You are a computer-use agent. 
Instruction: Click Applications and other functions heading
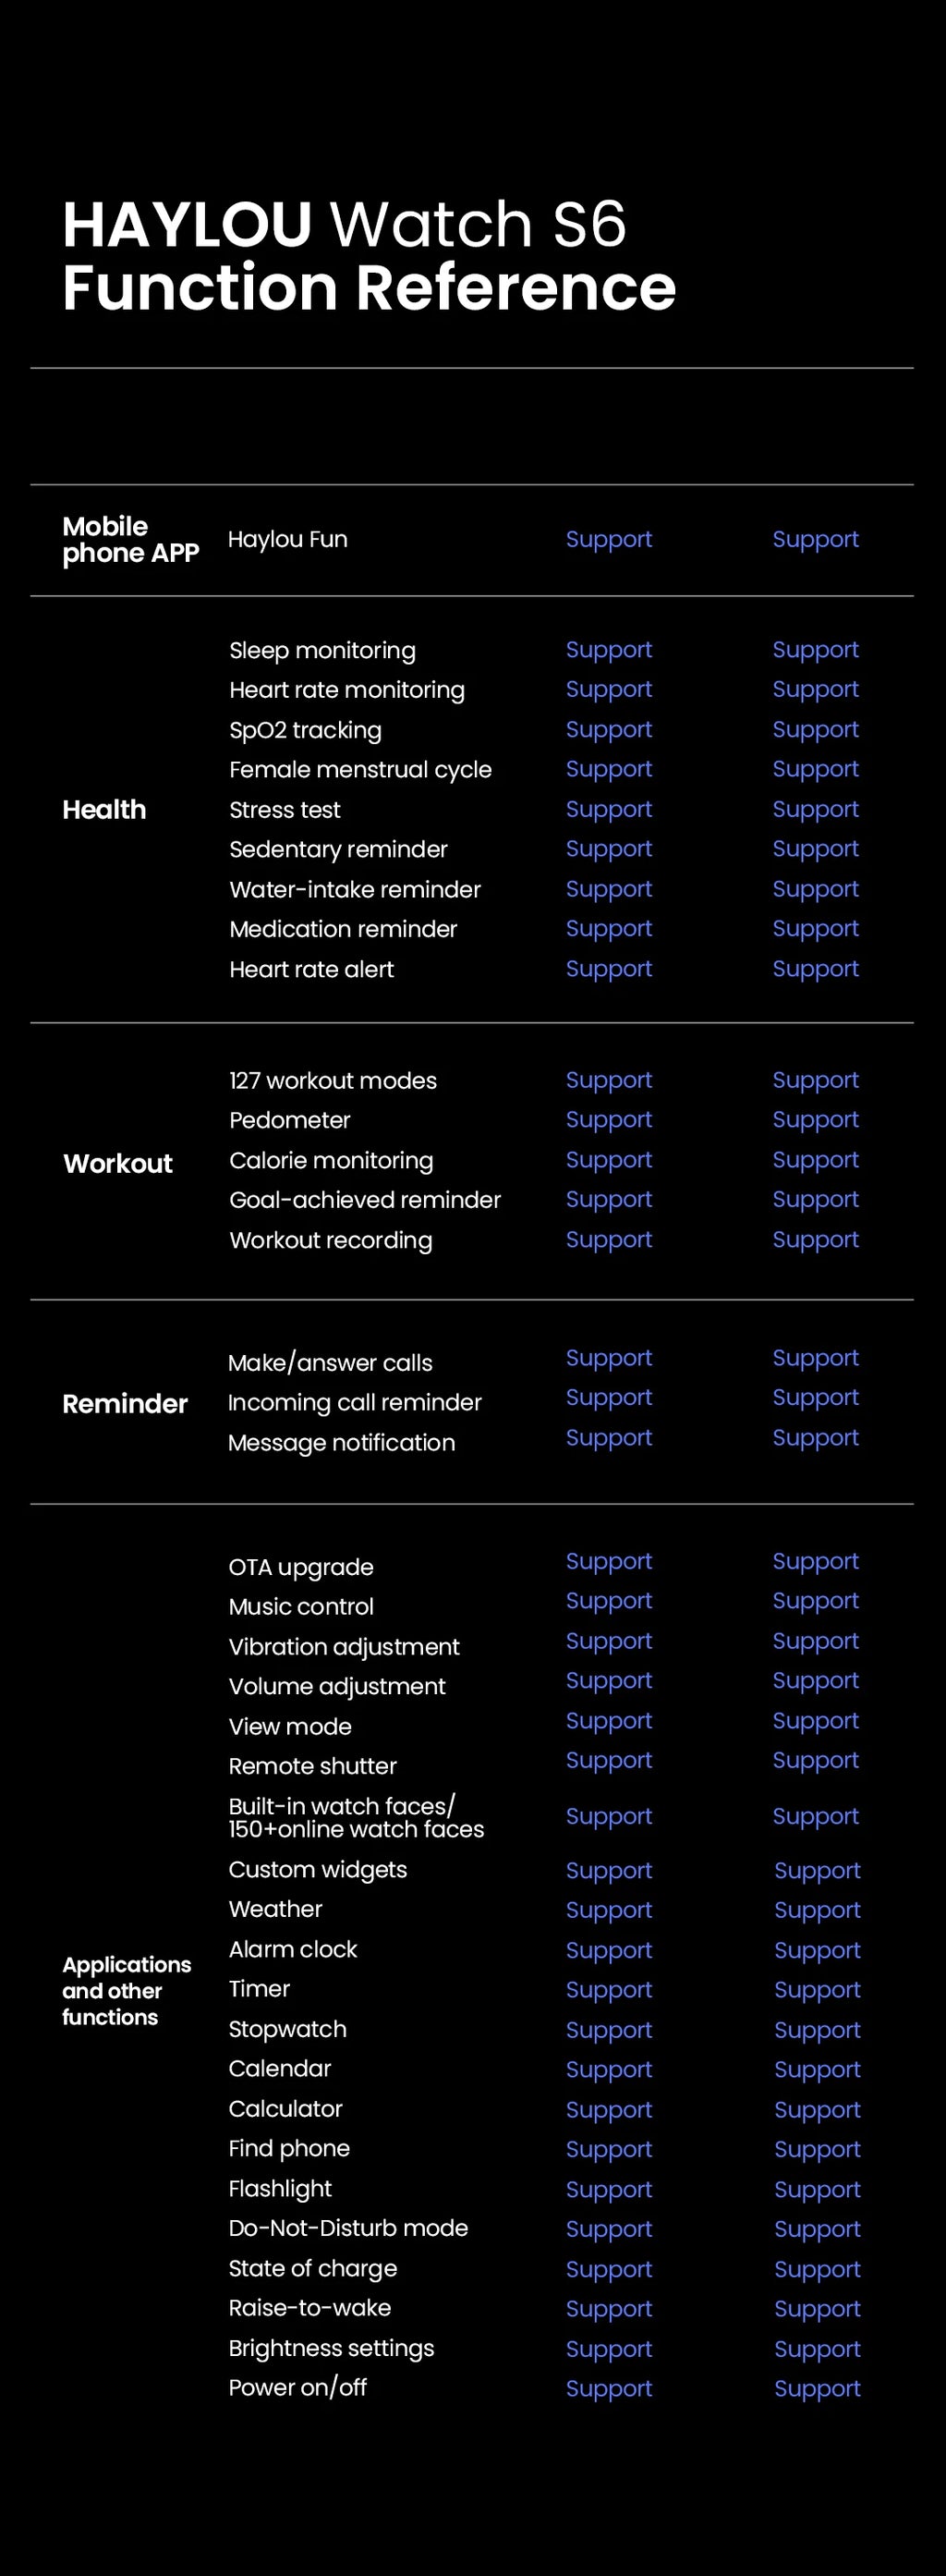coord(126,1990)
